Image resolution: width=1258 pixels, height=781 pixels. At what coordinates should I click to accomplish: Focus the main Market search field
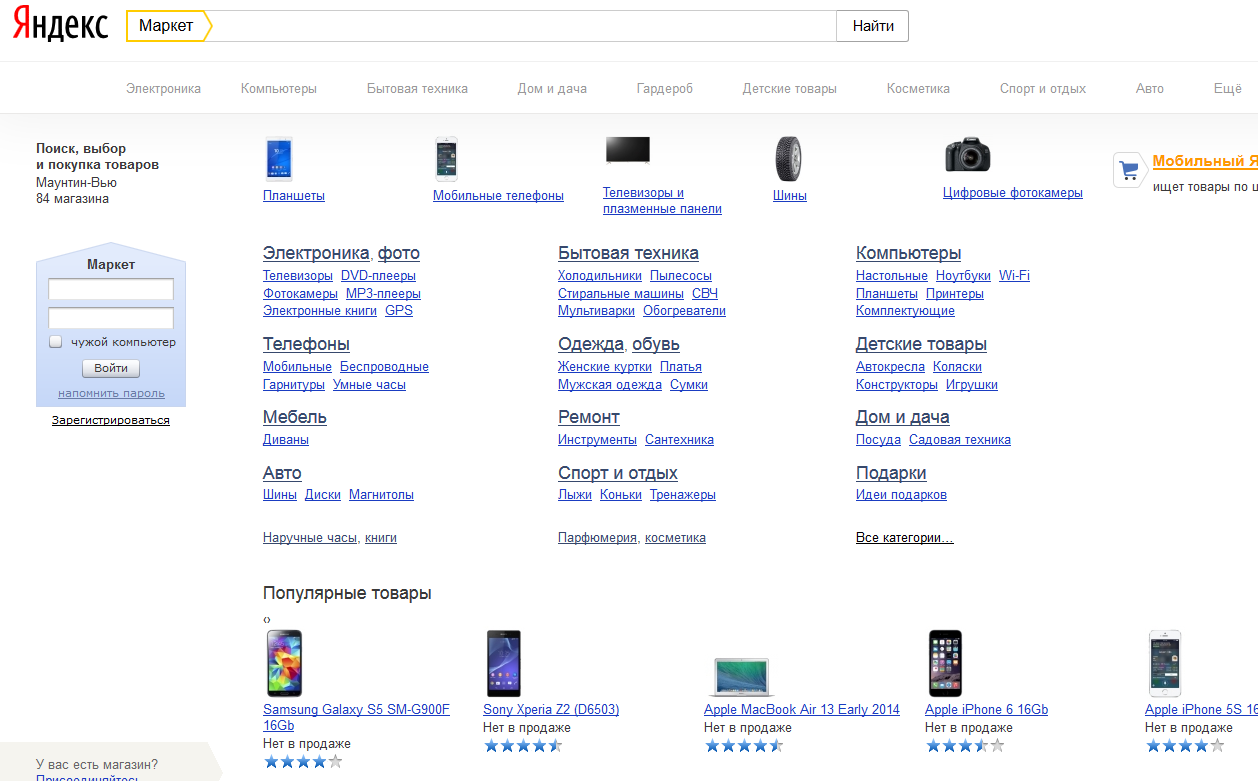pos(522,26)
